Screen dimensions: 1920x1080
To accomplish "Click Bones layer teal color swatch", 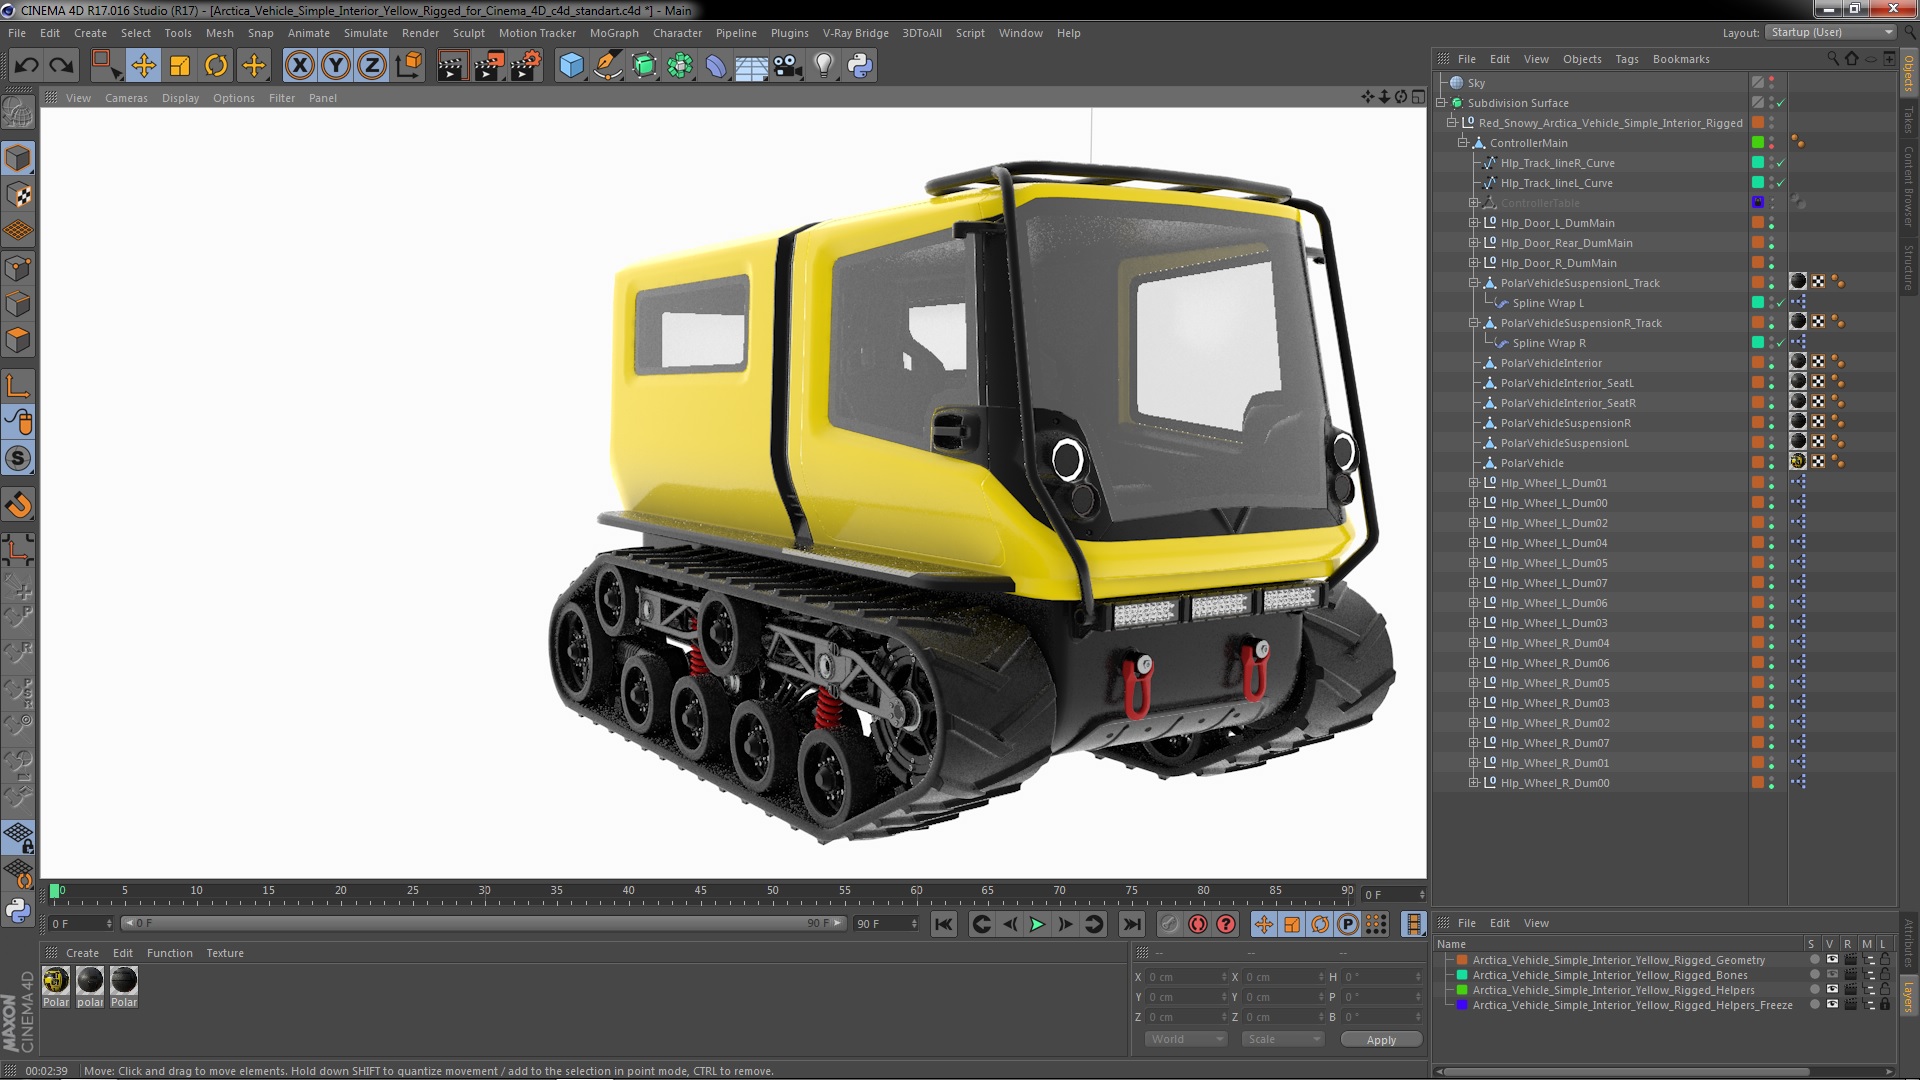I will coord(1462,975).
